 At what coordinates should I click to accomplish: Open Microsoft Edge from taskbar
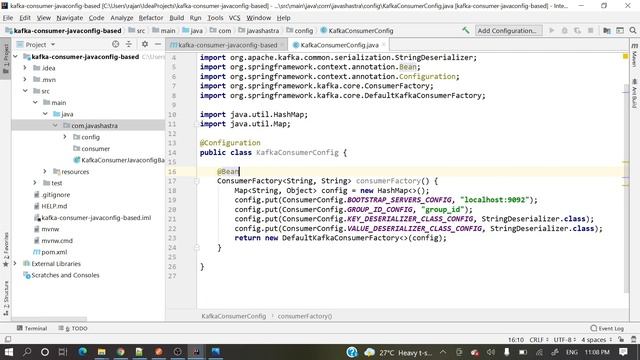tap(82, 352)
